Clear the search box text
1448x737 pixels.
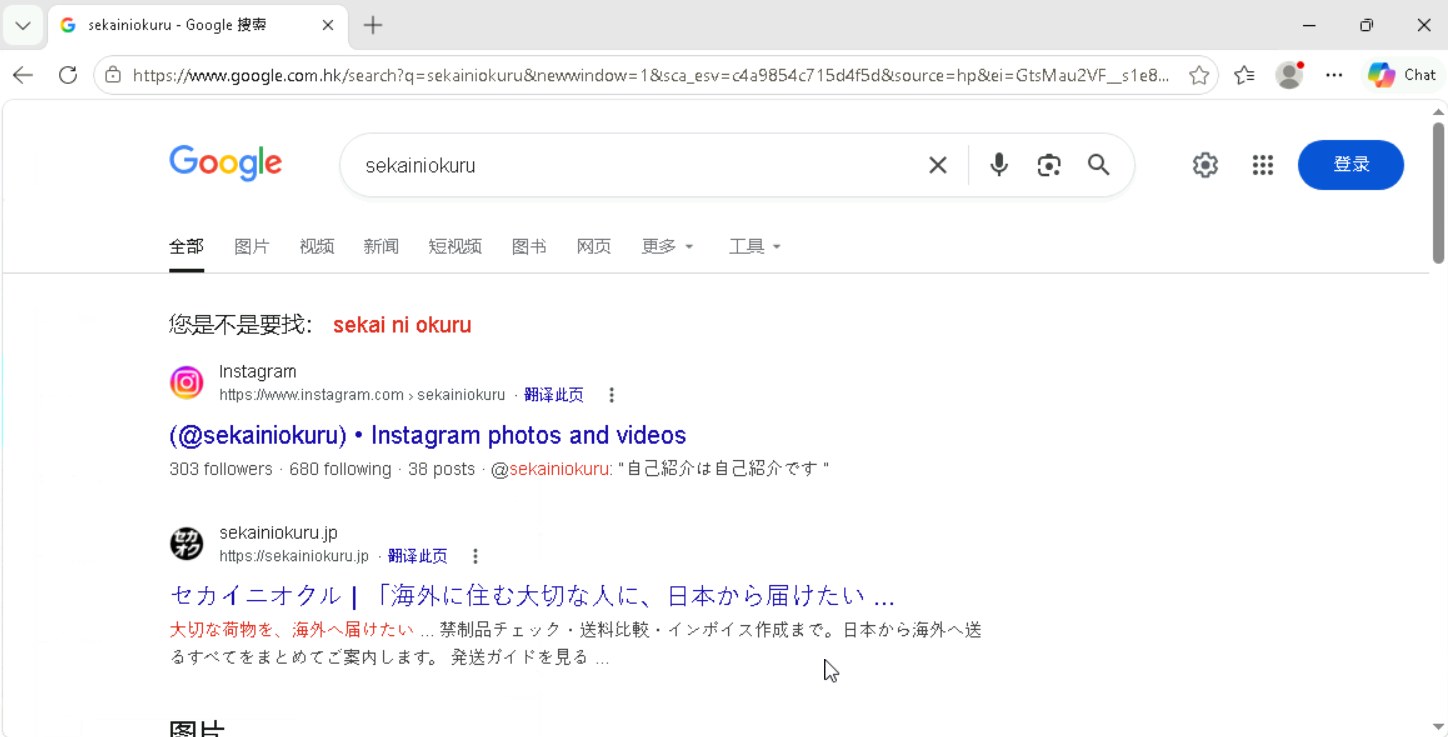(x=937, y=165)
